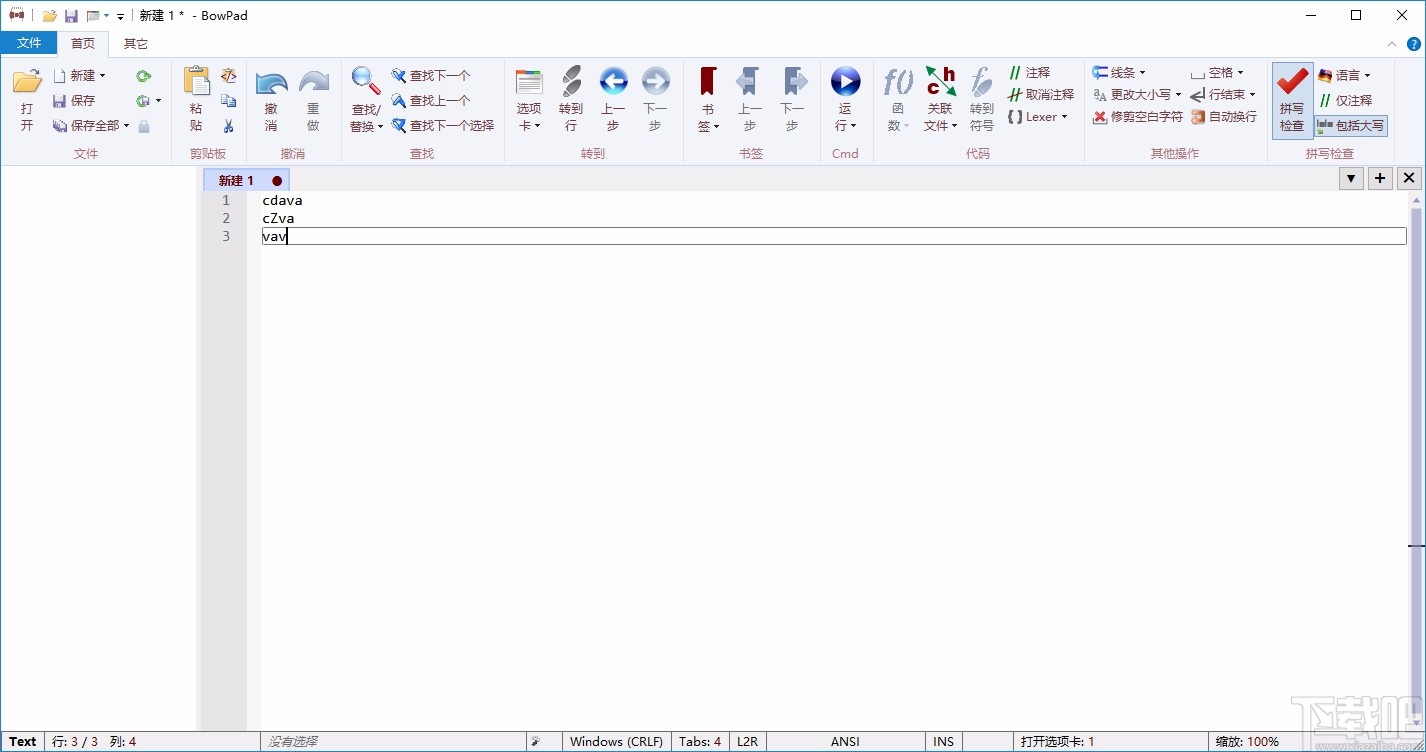
Task: Select the 新建 1 document tab
Action: 246,180
